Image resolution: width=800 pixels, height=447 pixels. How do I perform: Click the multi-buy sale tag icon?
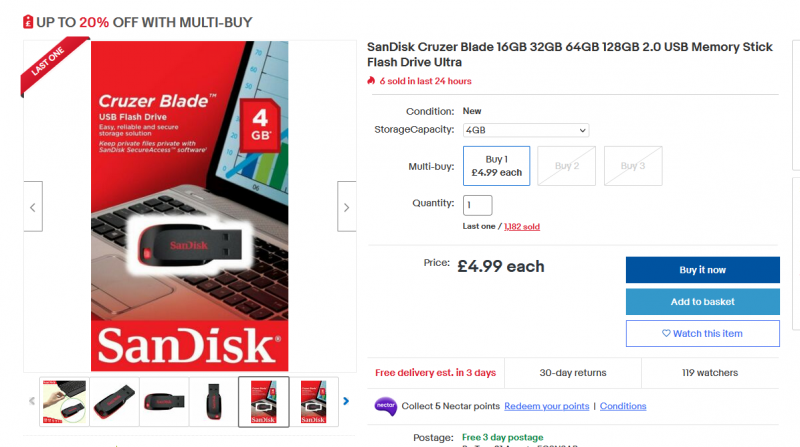28,22
